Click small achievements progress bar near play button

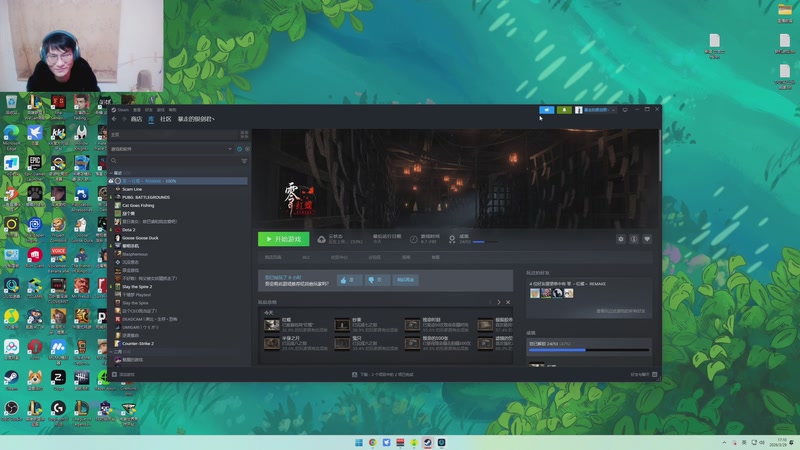[485, 242]
